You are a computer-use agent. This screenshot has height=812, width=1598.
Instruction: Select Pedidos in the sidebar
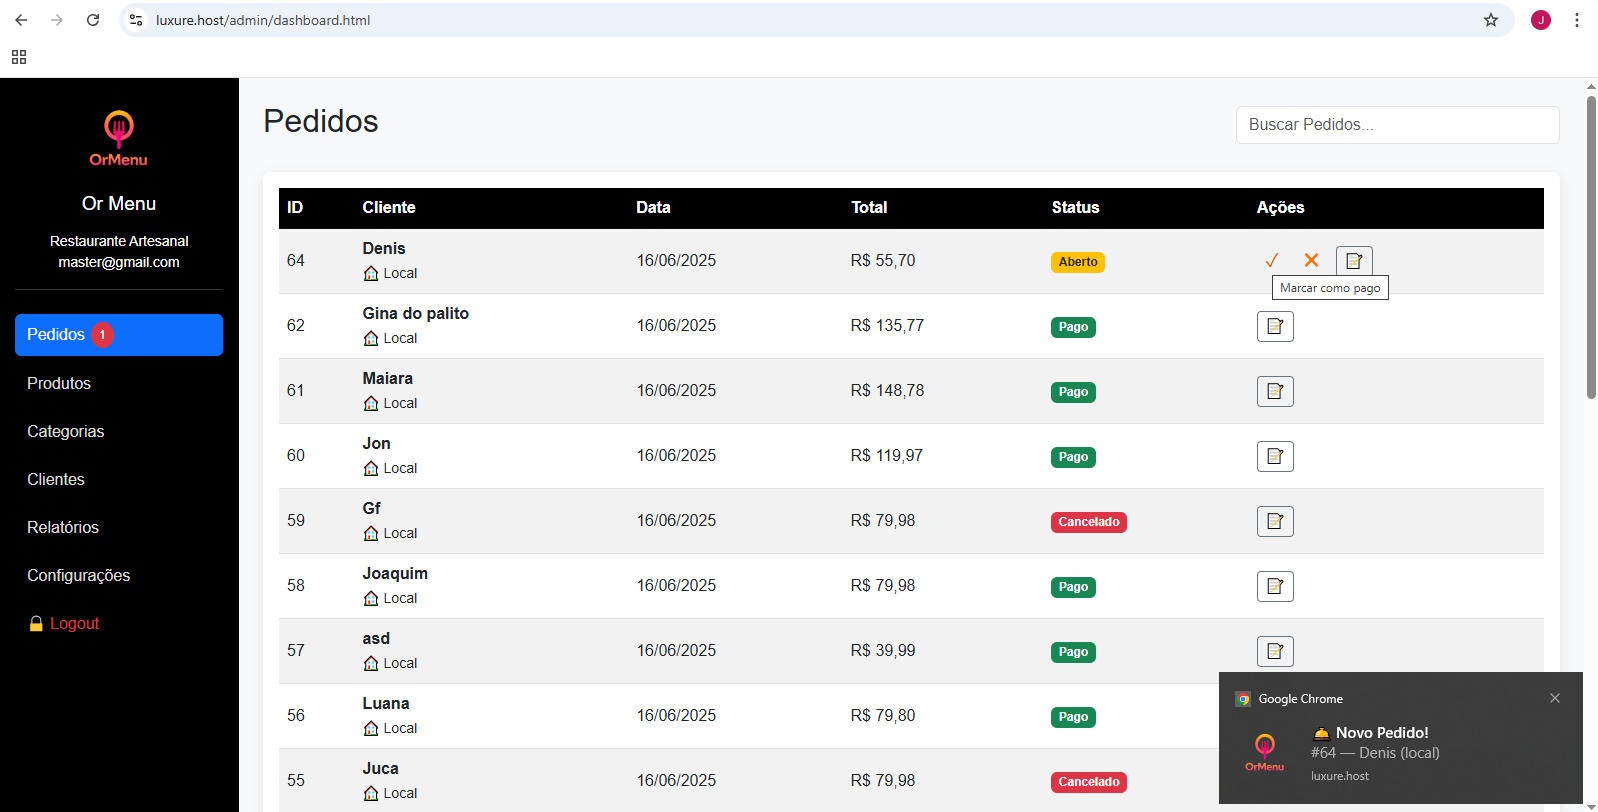pyautogui.click(x=119, y=335)
